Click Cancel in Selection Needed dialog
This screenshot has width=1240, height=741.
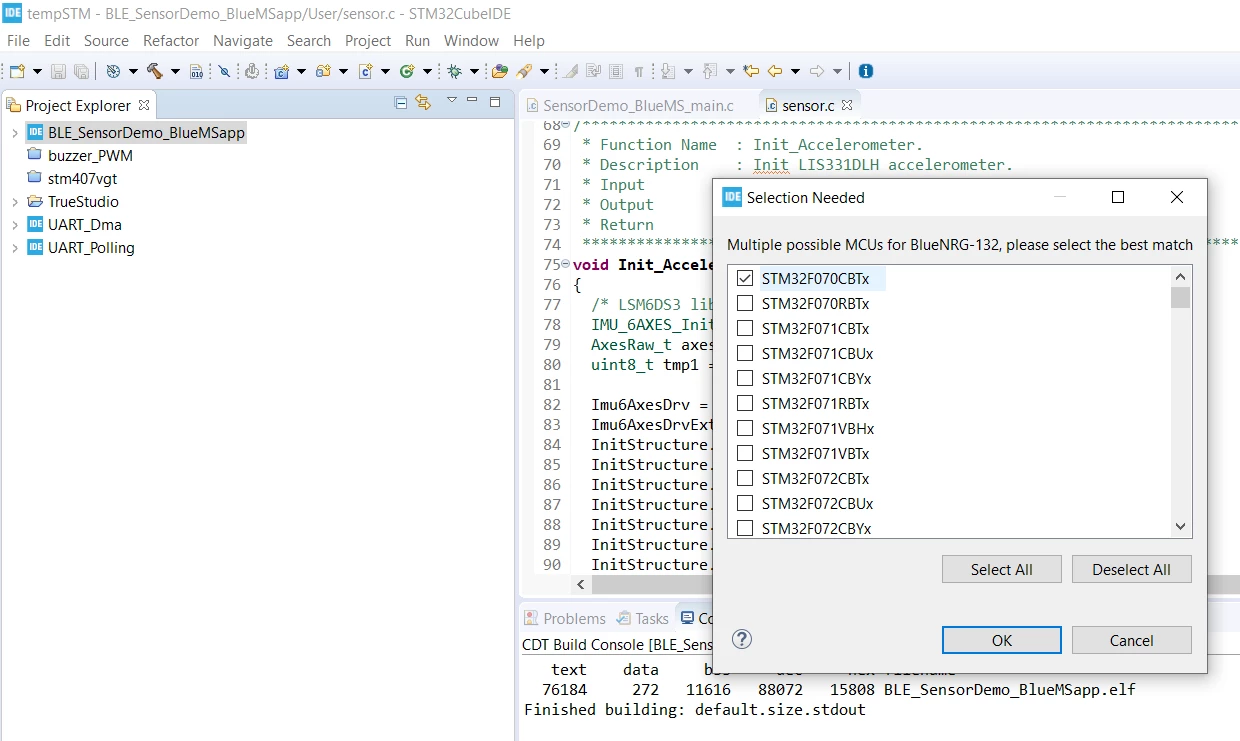1131,640
